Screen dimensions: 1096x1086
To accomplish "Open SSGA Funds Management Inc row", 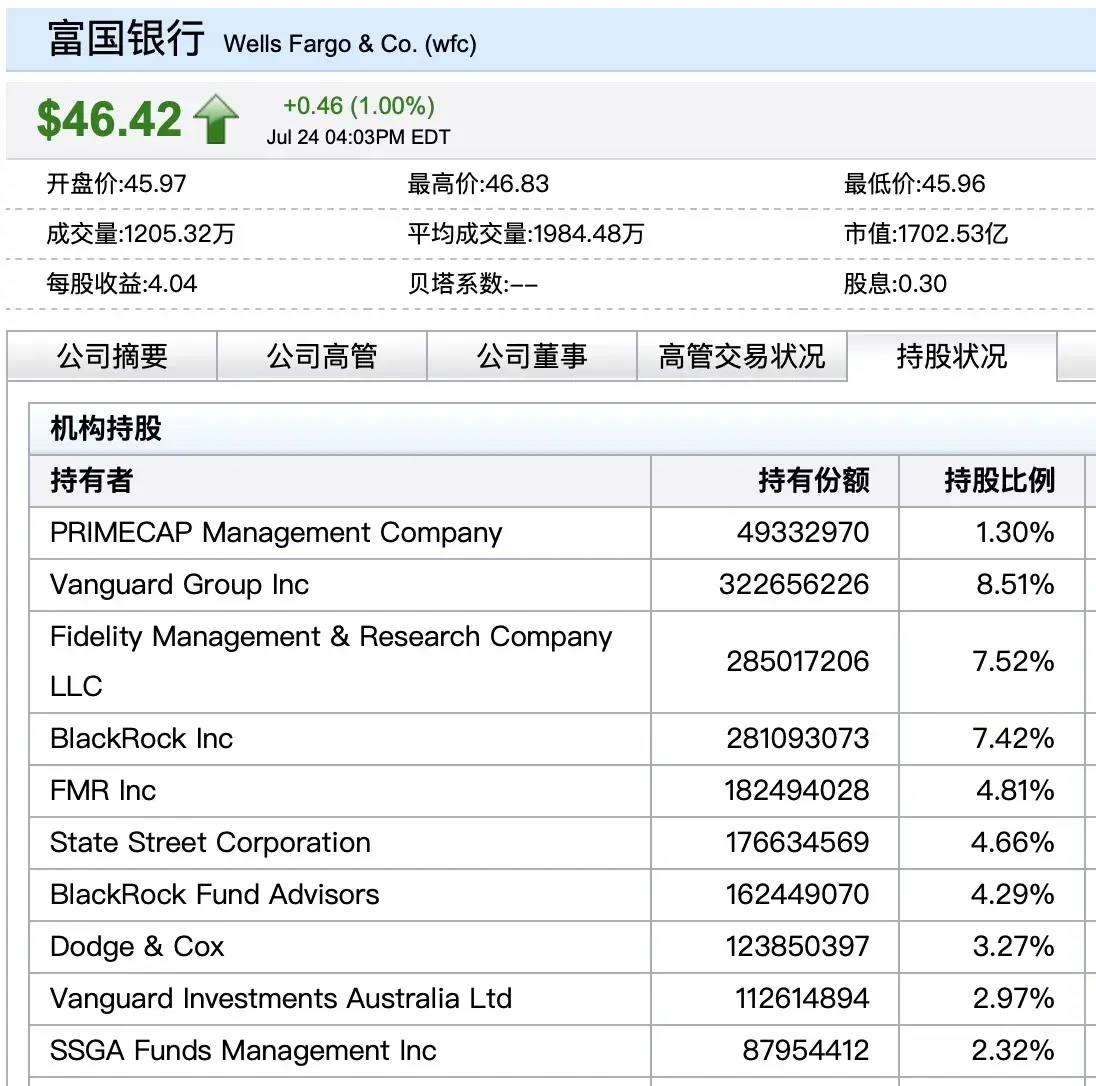I will (x=243, y=1051).
